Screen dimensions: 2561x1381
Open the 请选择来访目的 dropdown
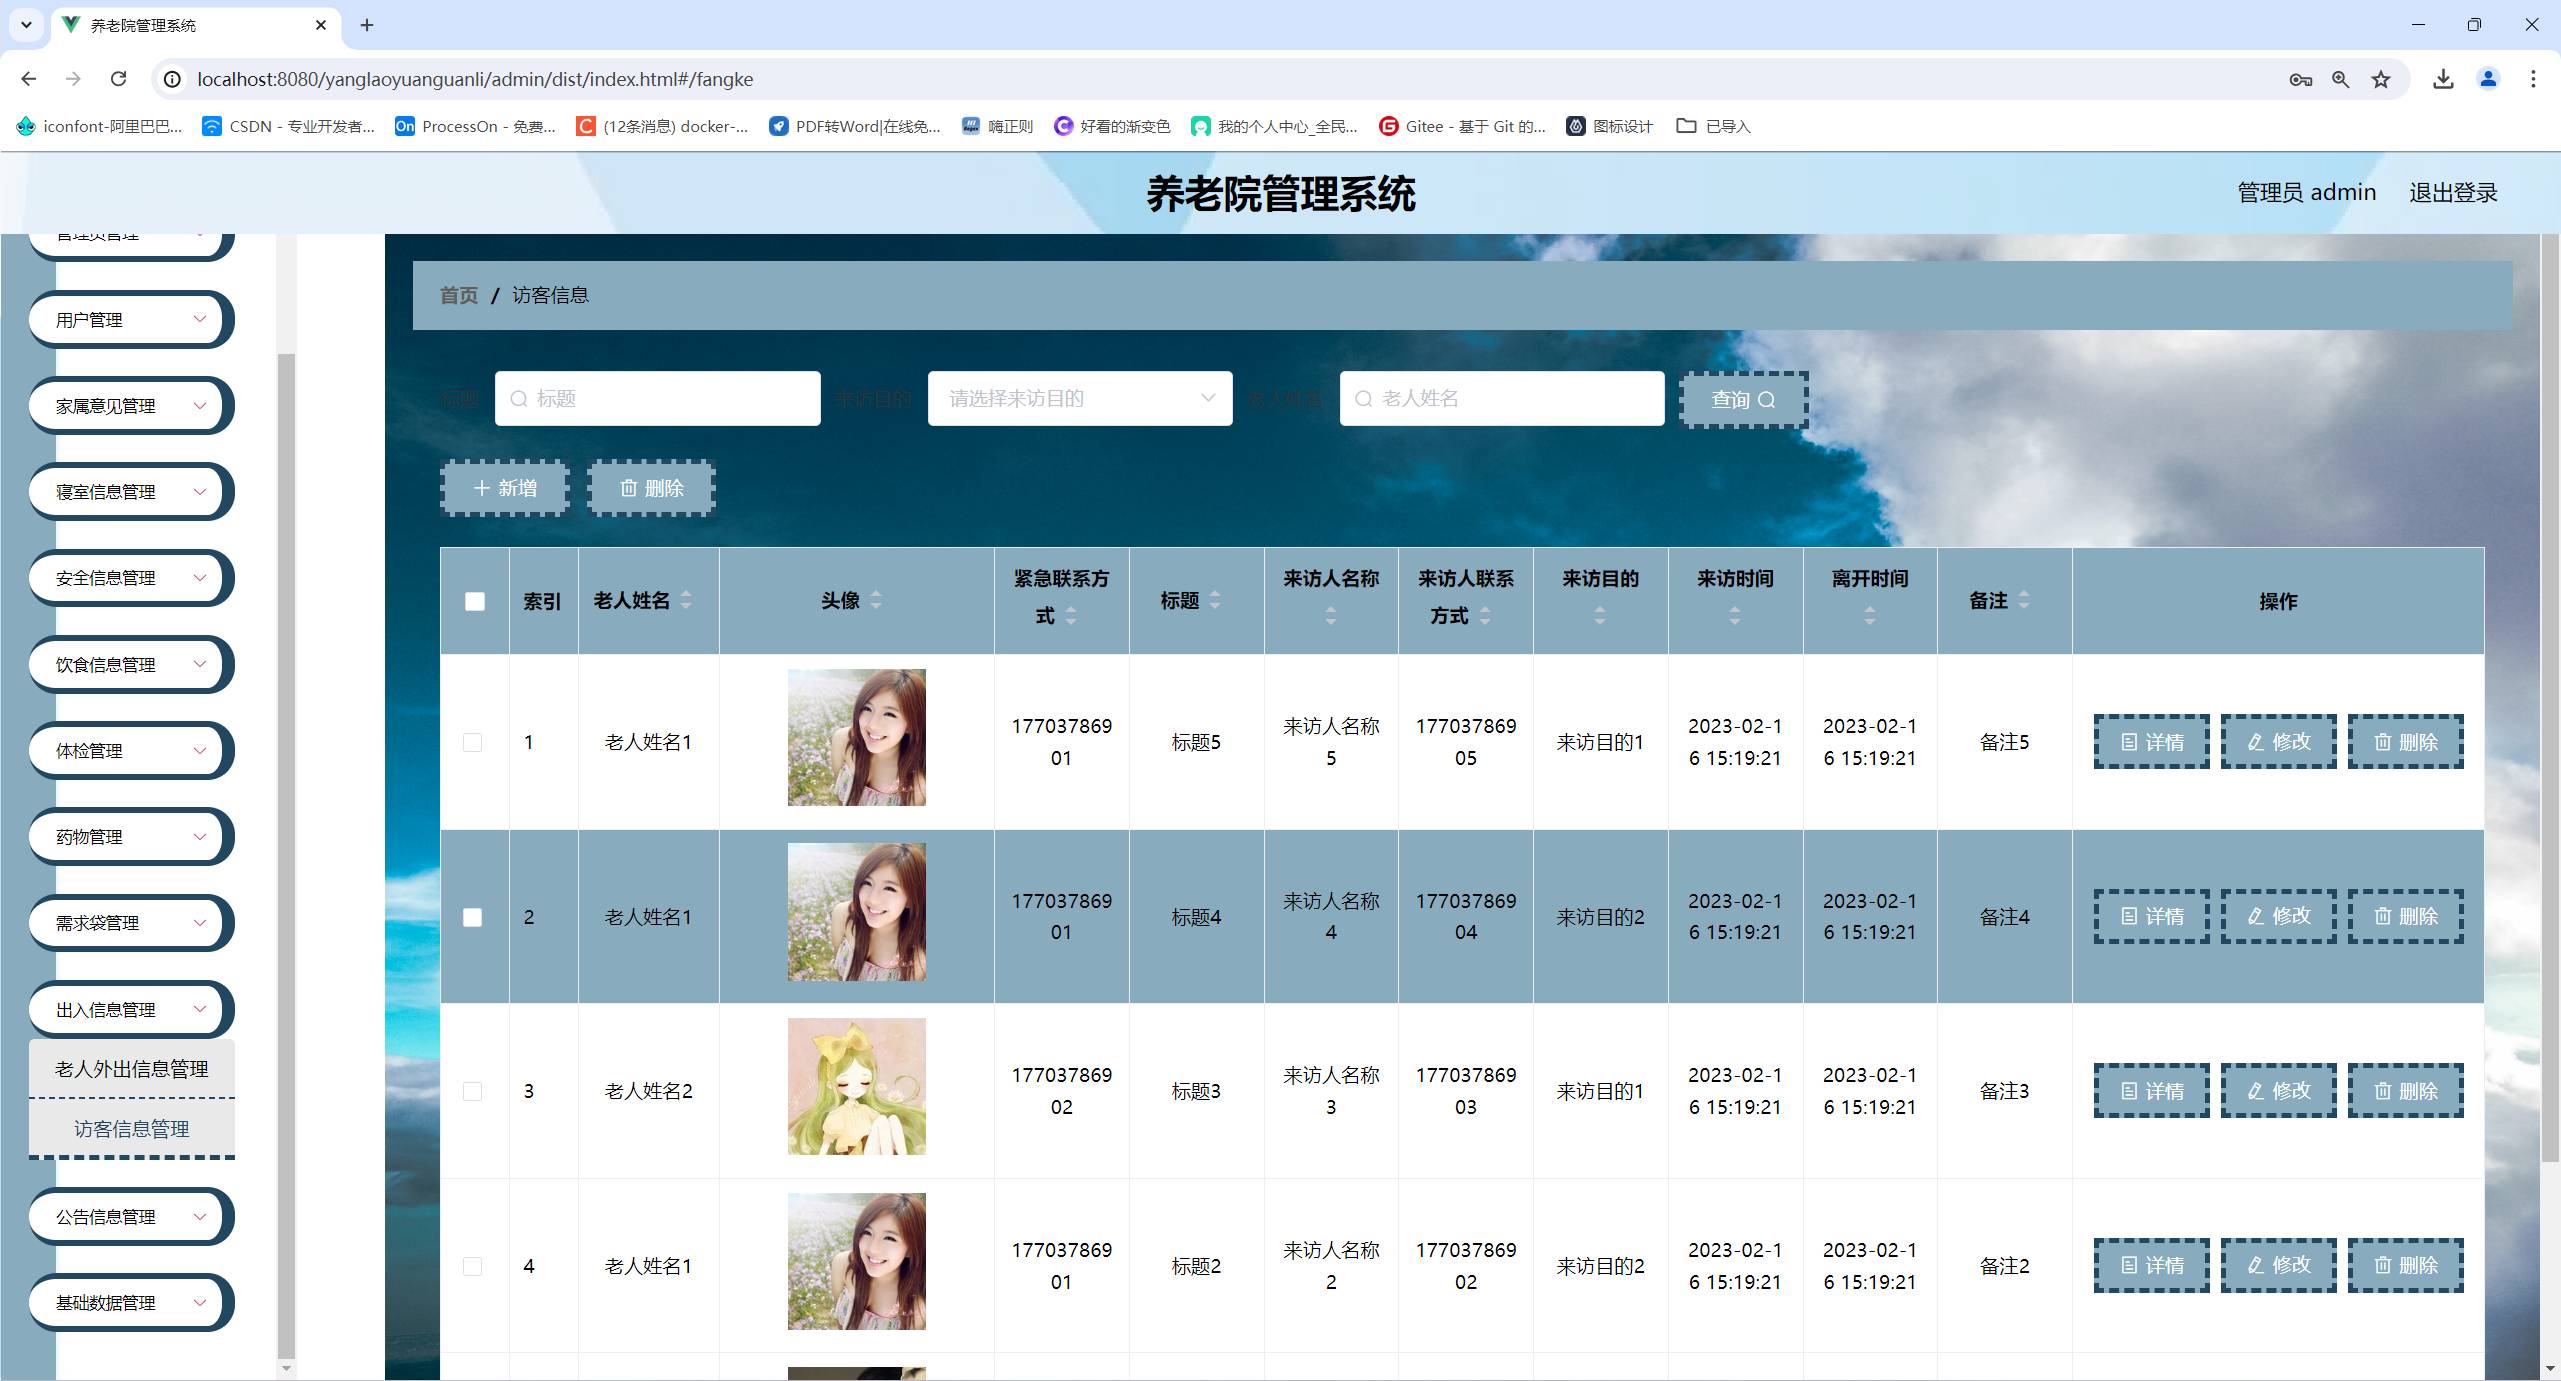(x=1079, y=398)
